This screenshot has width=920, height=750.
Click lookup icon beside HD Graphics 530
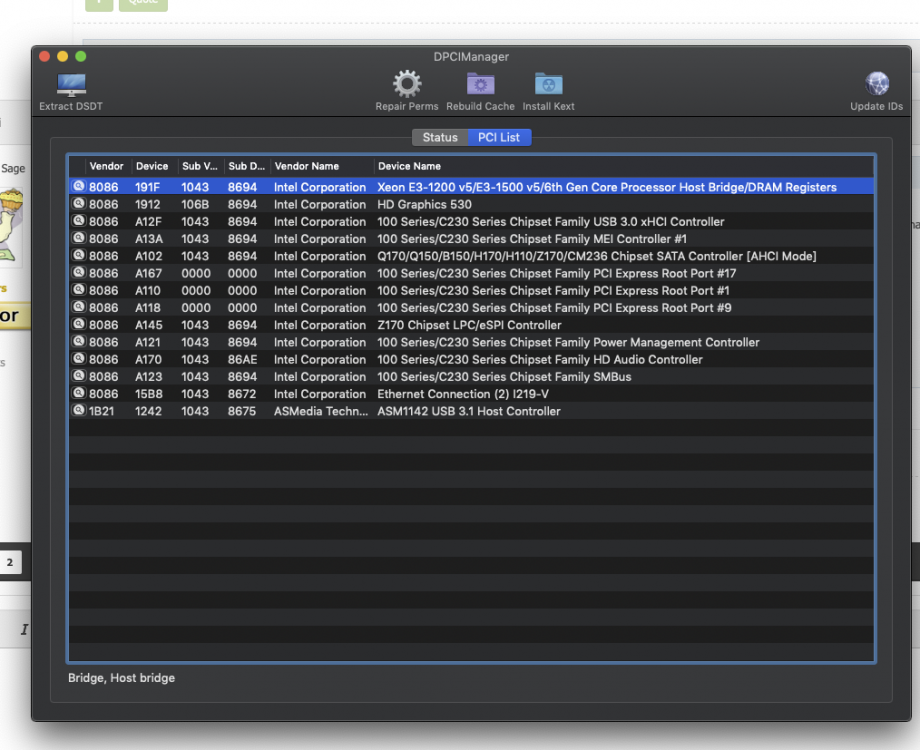(79, 204)
